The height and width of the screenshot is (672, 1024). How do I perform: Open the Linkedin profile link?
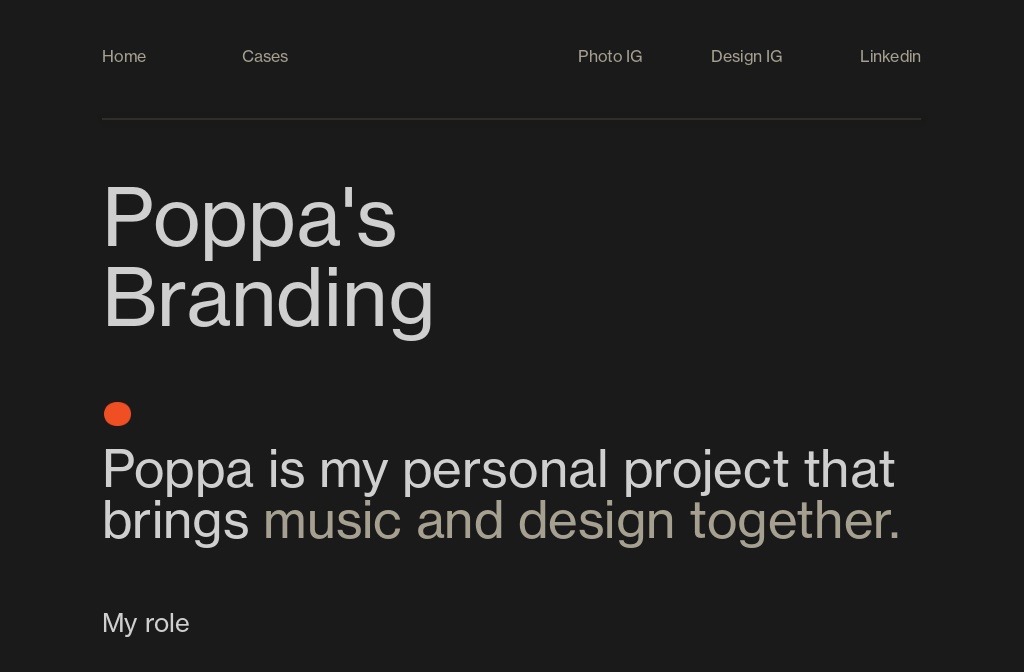click(x=890, y=57)
